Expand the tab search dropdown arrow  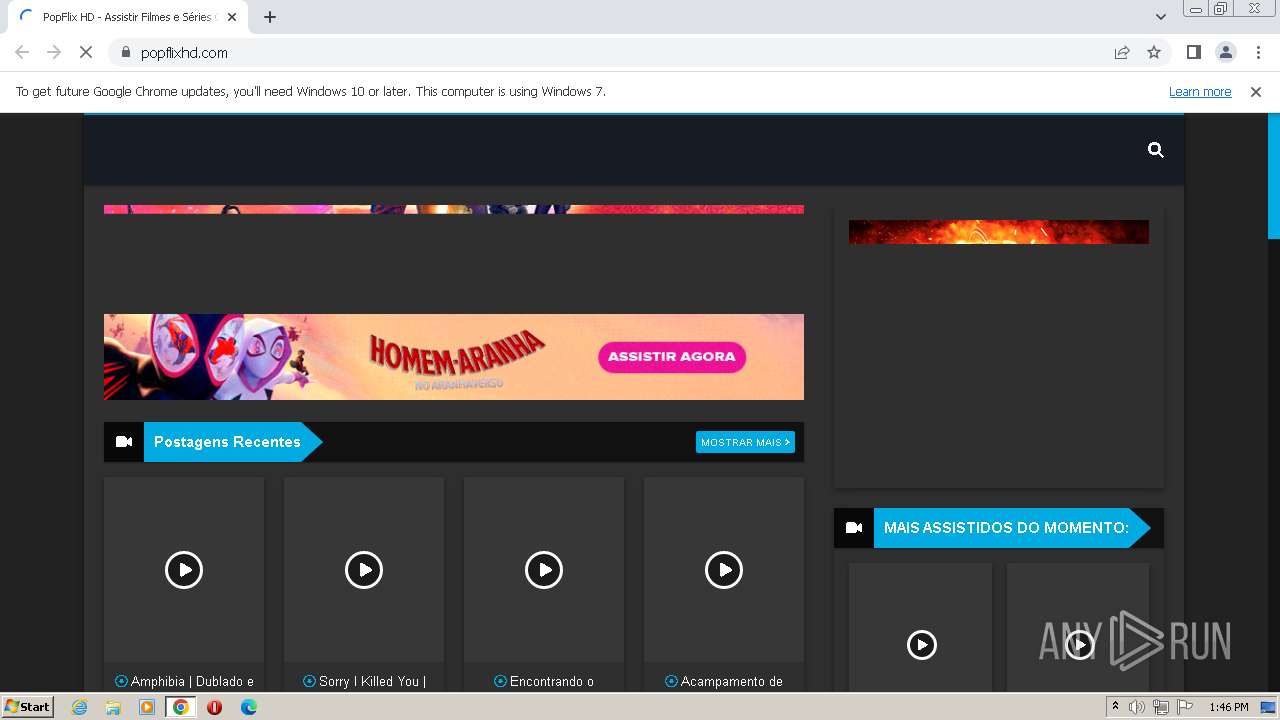pos(1161,17)
